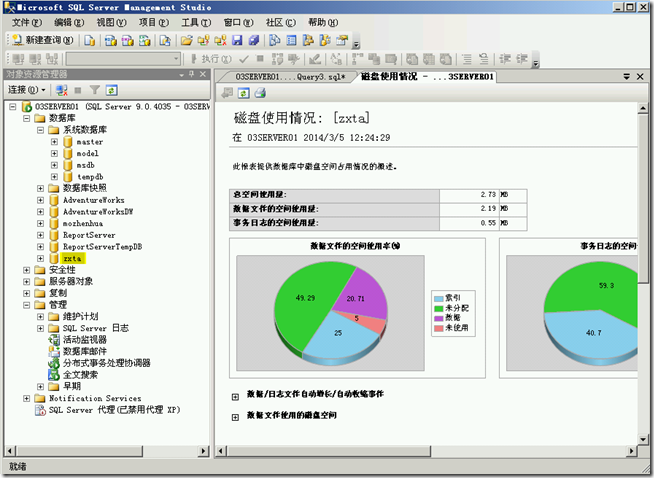
Task: Click the 分布式事务处理协调器 icon
Action: tap(54, 363)
